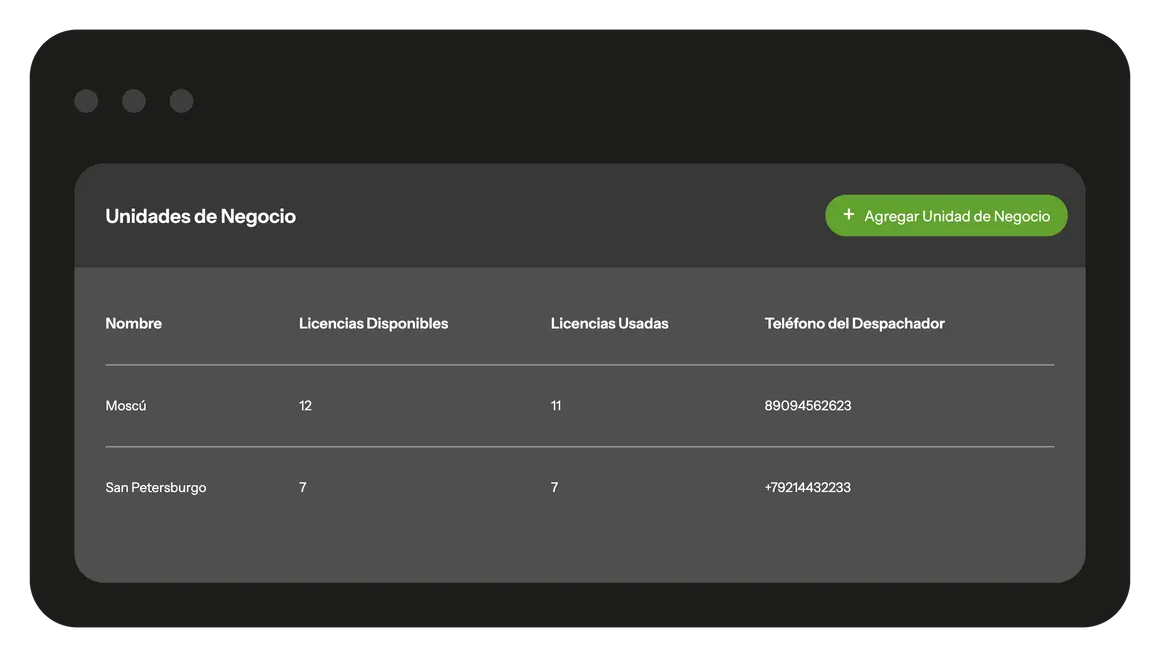Click the Unidades de Negocio panel title
Image resolution: width=1160 pixels, height=657 pixels.
point(200,216)
